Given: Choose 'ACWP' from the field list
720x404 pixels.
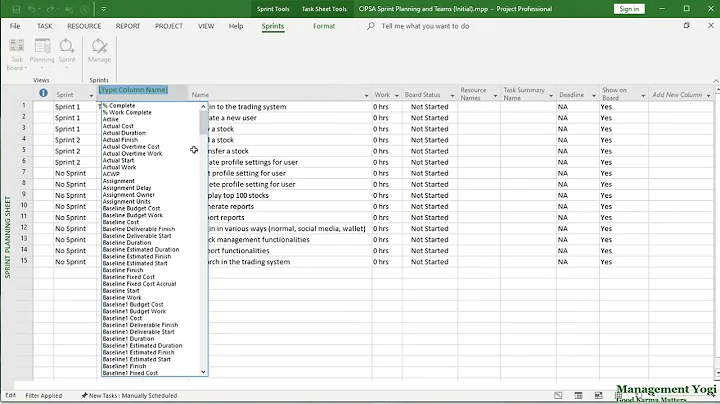Looking at the screenshot, I should (x=111, y=174).
